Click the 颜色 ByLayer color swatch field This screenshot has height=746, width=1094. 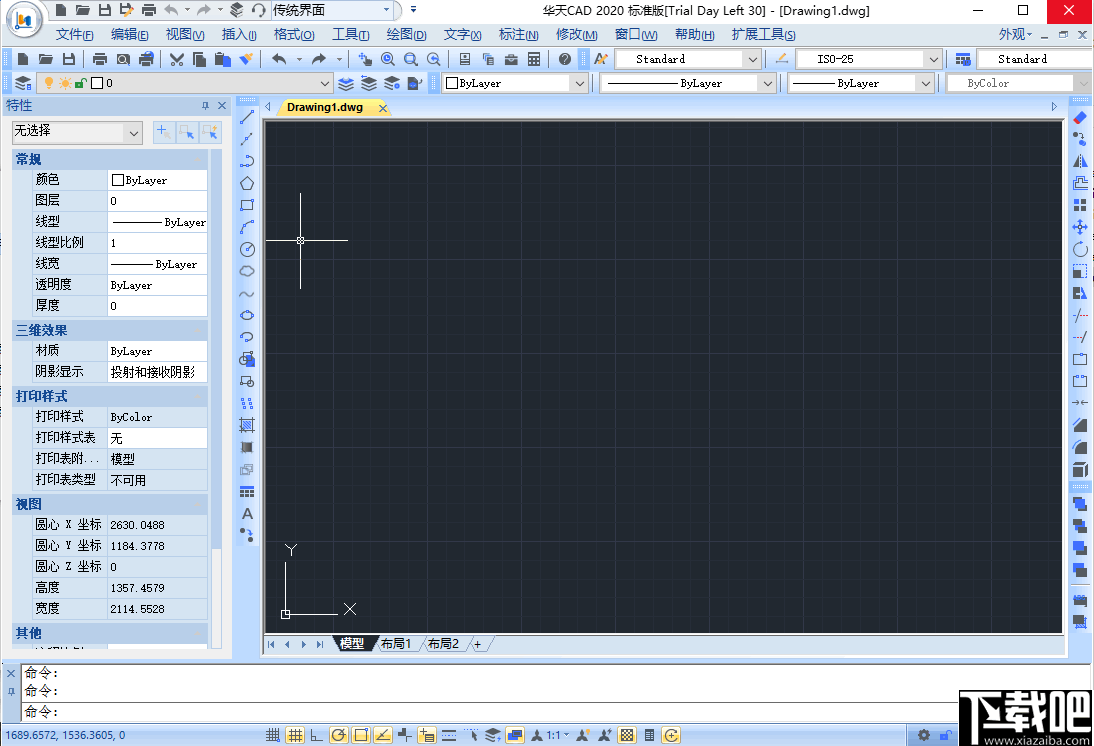pyautogui.click(x=158, y=180)
